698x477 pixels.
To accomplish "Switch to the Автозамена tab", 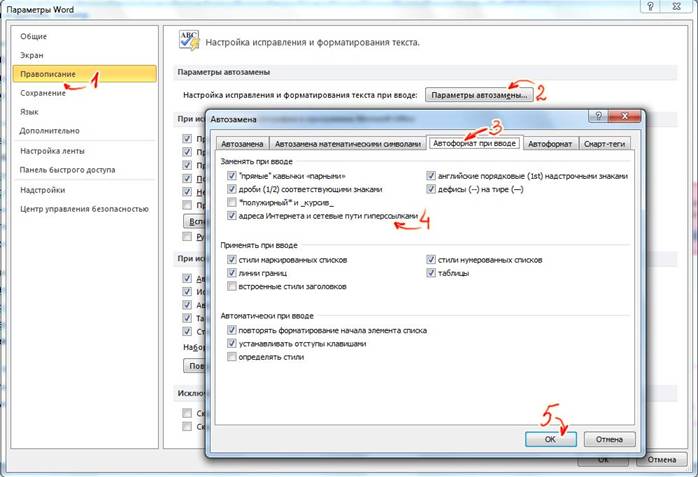I will [x=243, y=144].
